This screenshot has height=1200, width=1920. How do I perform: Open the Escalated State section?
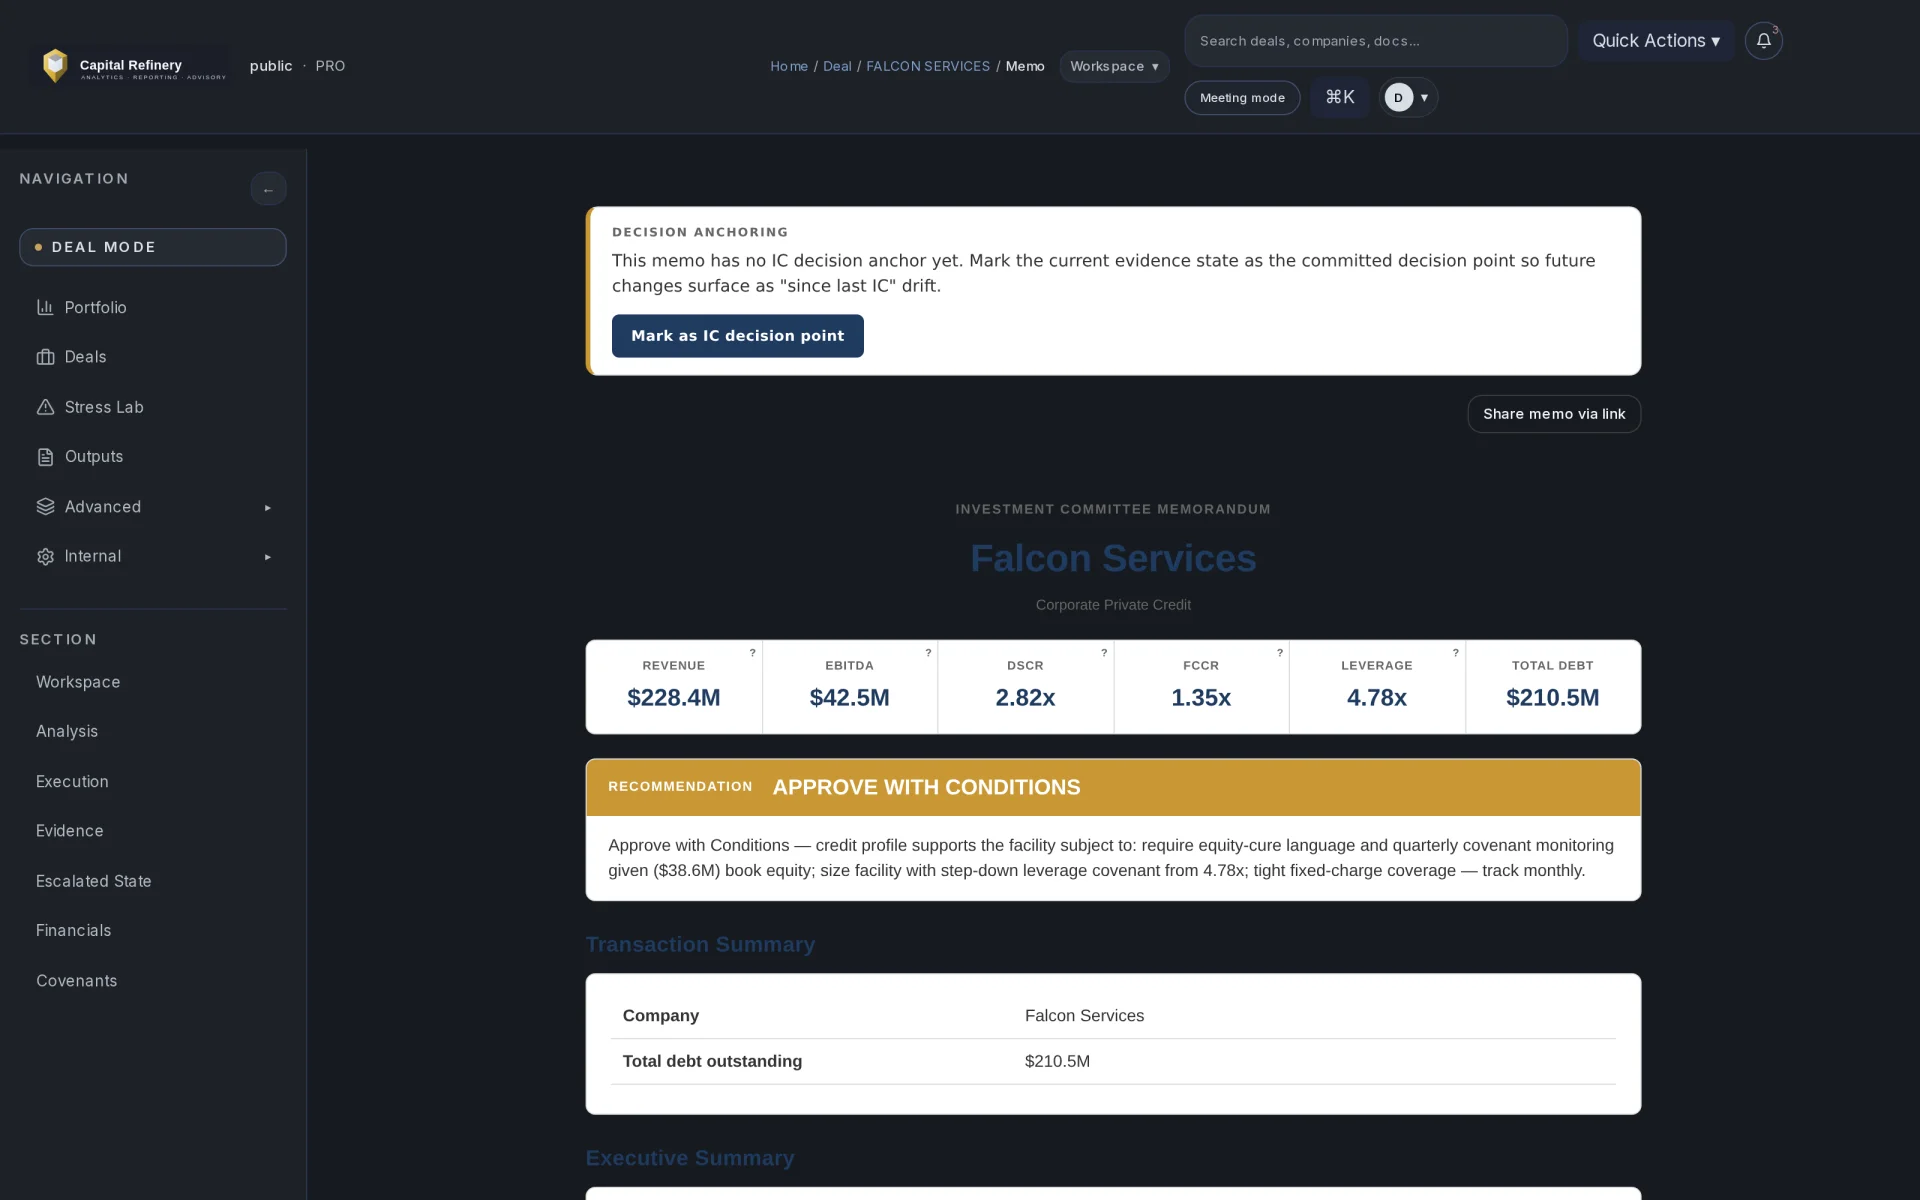[94, 881]
